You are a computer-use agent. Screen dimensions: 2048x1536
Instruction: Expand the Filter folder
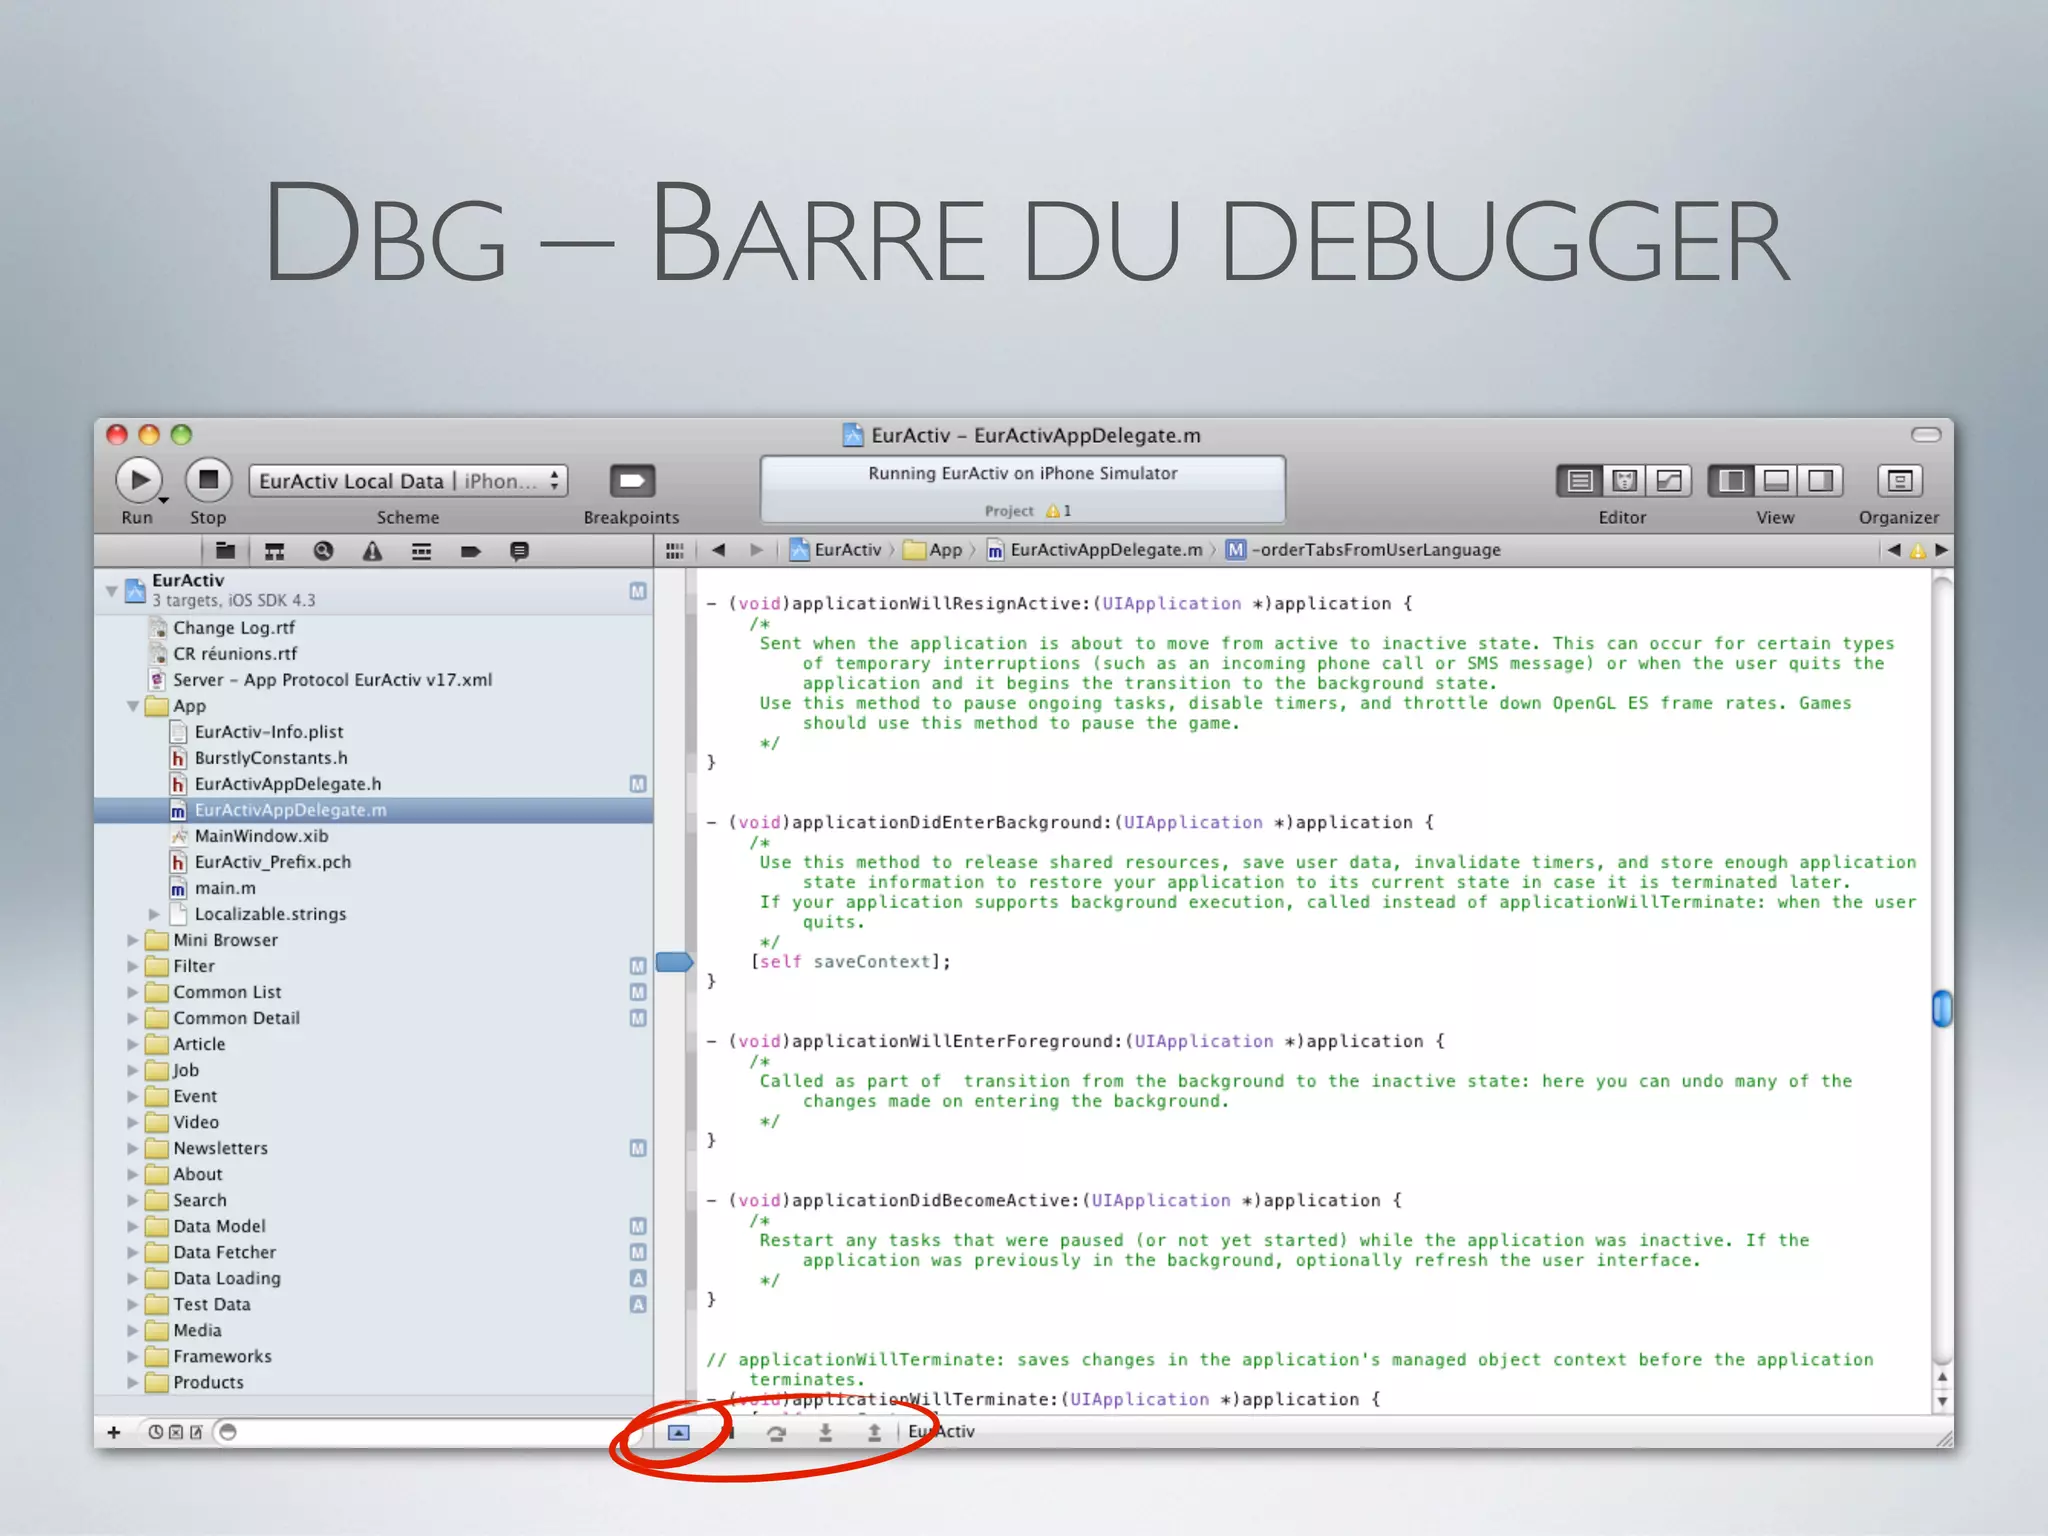[132, 966]
